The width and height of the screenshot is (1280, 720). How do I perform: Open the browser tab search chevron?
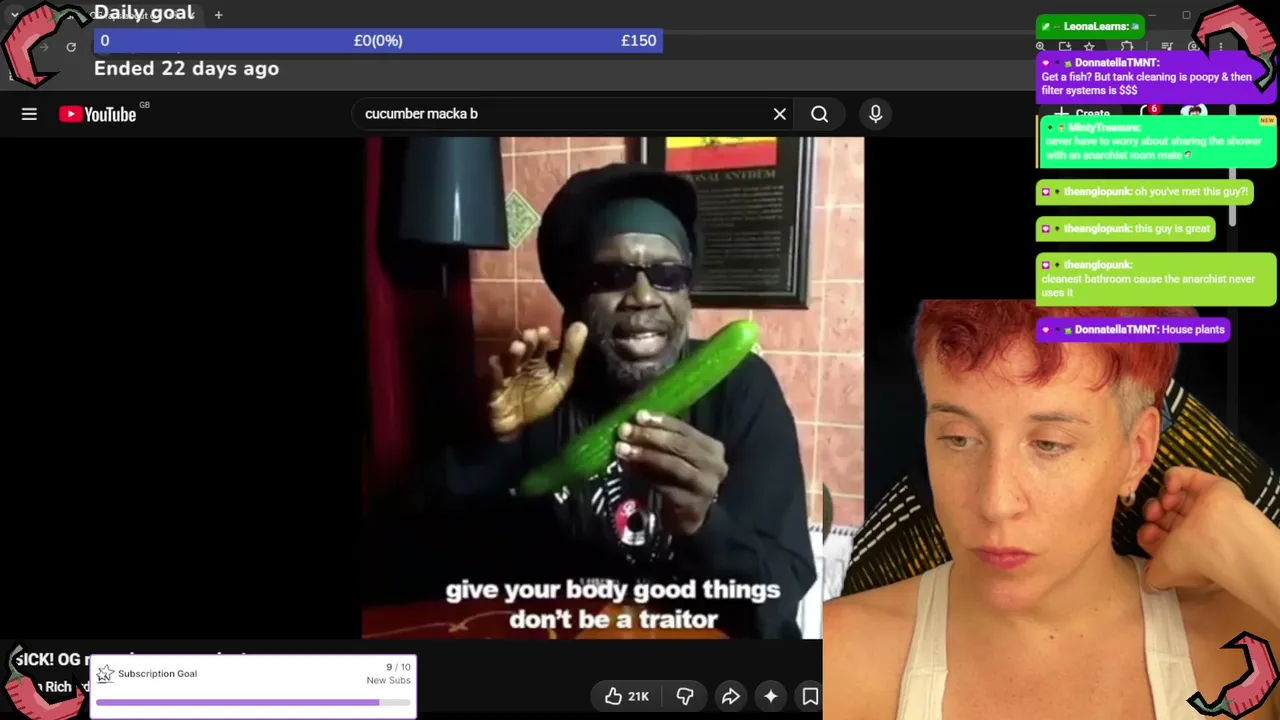coord(14,15)
